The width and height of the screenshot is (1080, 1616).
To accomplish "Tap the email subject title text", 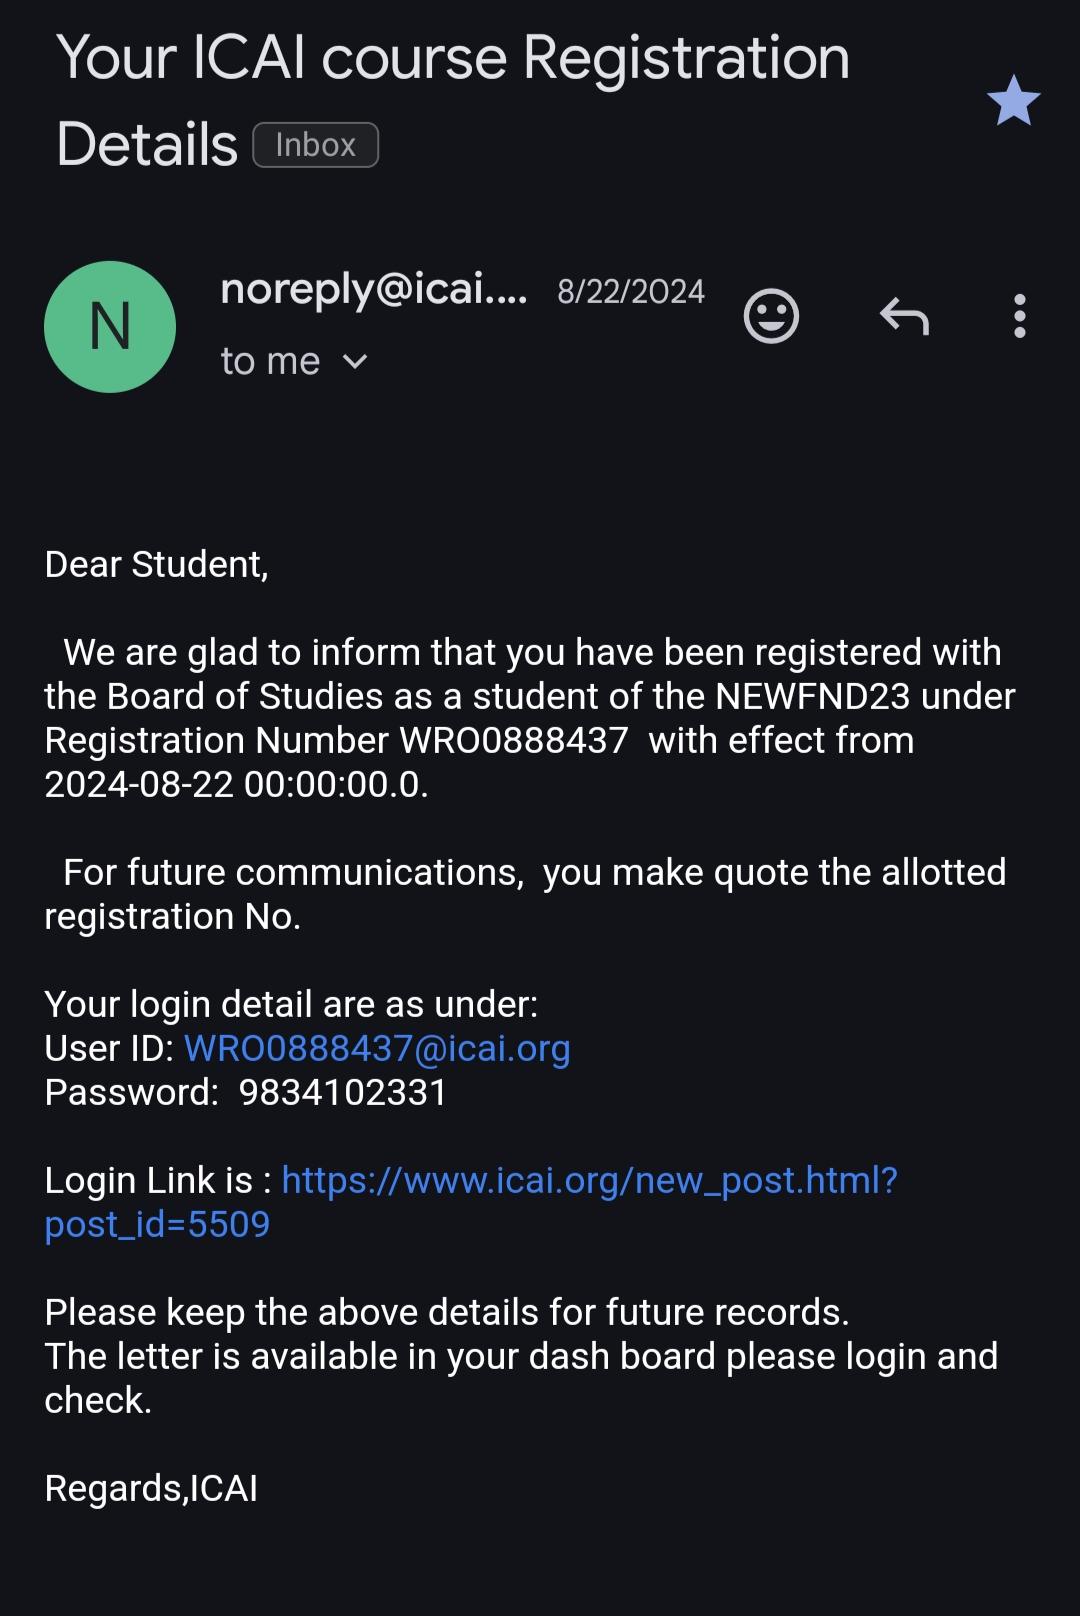I will [452, 58].
